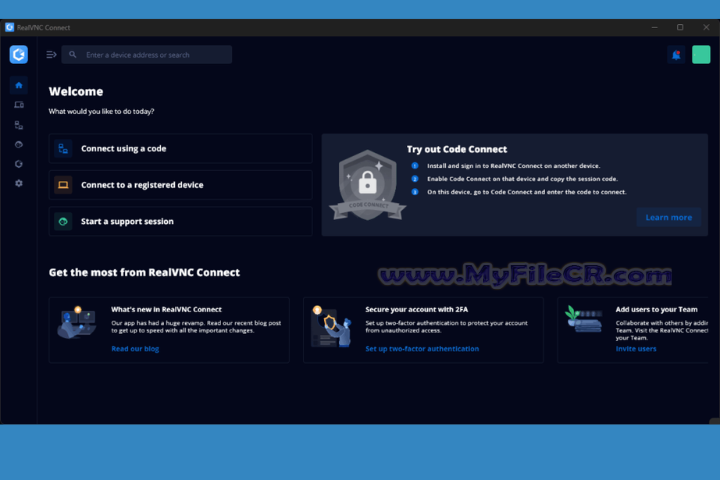This screenshot has height=480, width=720.
Task: Open the Devices sidebar icon
Action: coord(19,105)
